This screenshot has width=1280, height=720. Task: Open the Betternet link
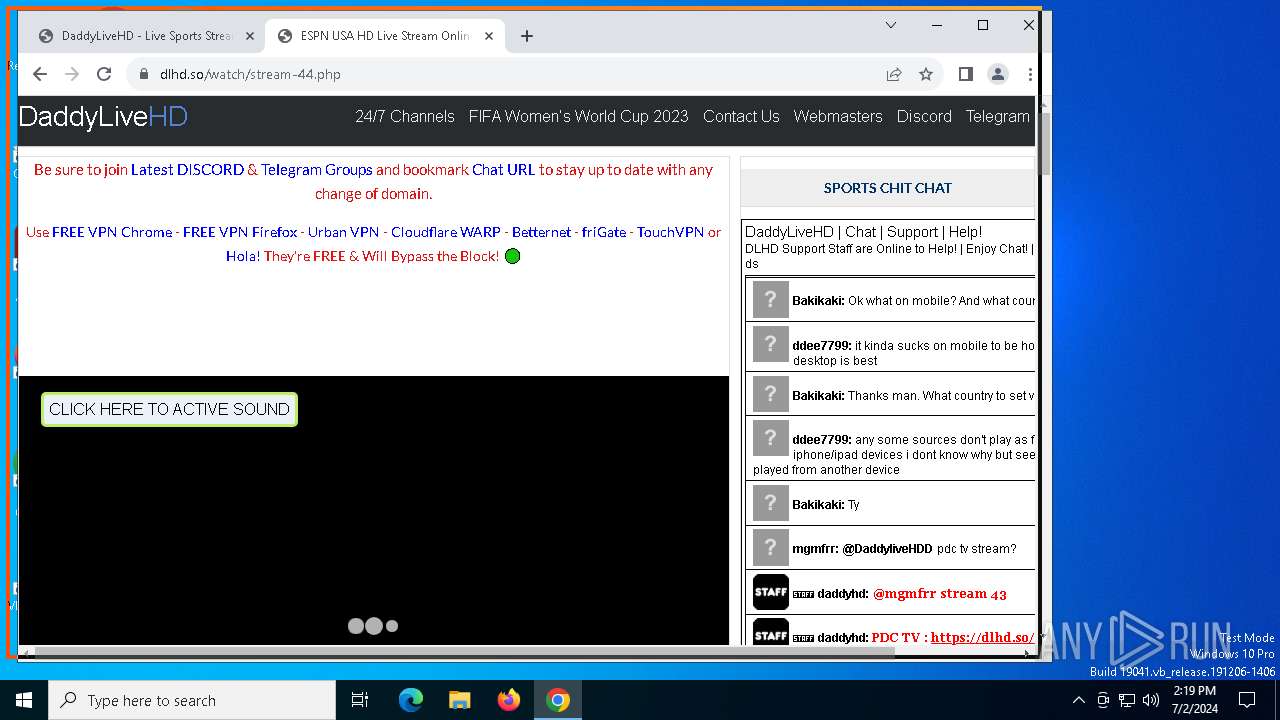pyautogui.click(x=541, y=232)
